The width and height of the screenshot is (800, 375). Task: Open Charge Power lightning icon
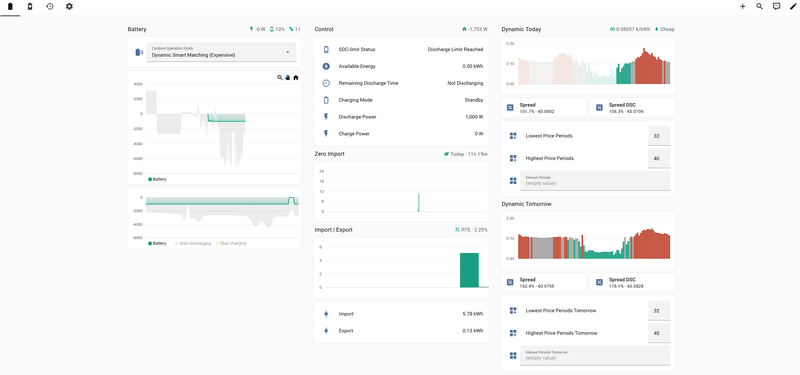[327, 134]
